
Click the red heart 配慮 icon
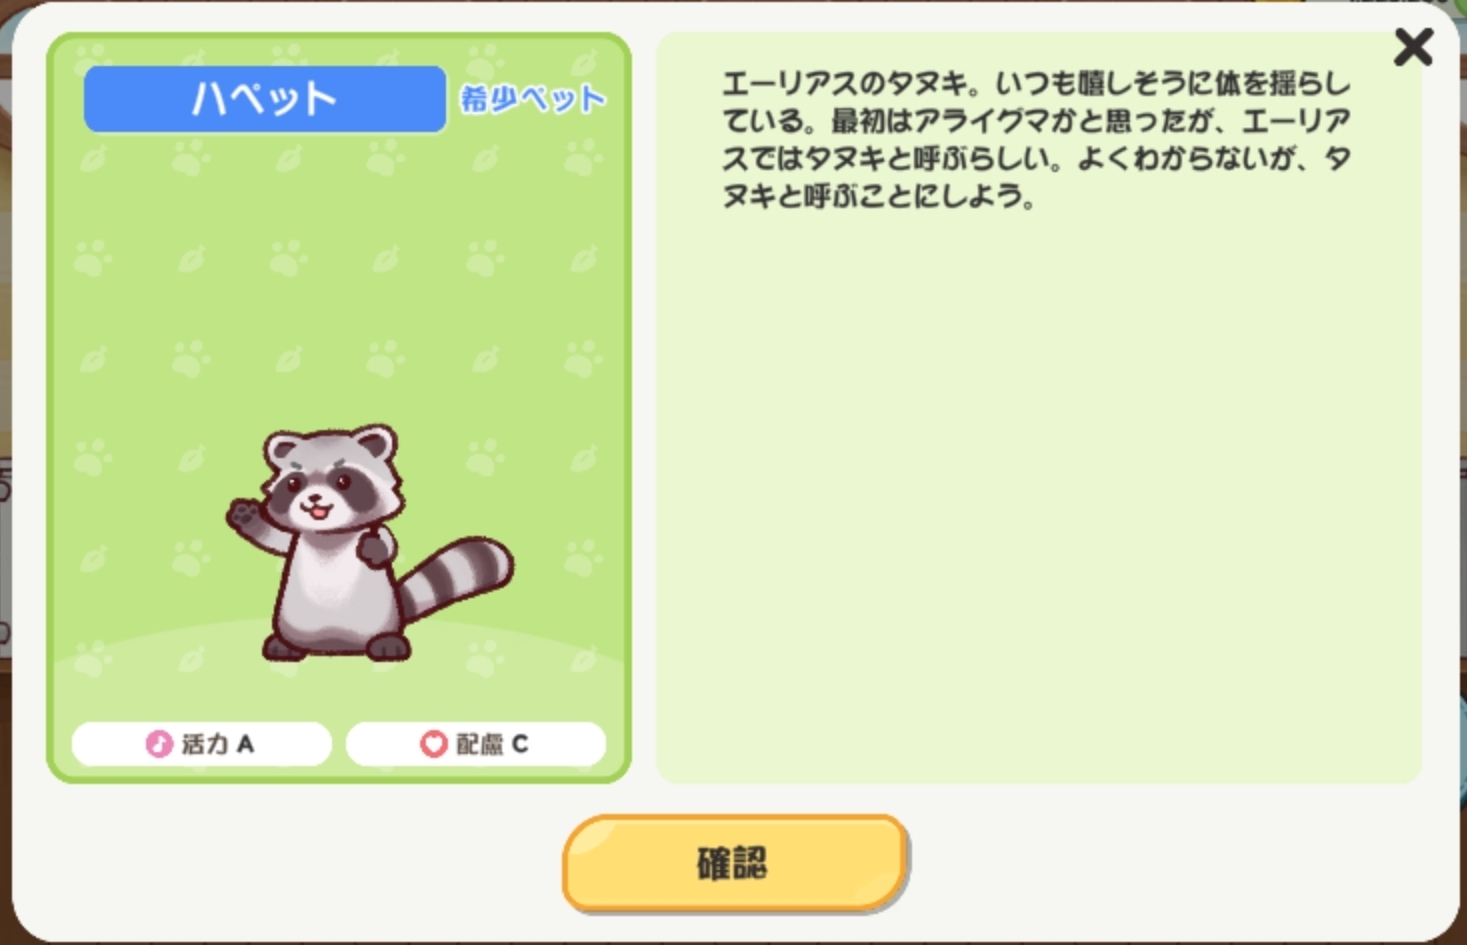433,744
